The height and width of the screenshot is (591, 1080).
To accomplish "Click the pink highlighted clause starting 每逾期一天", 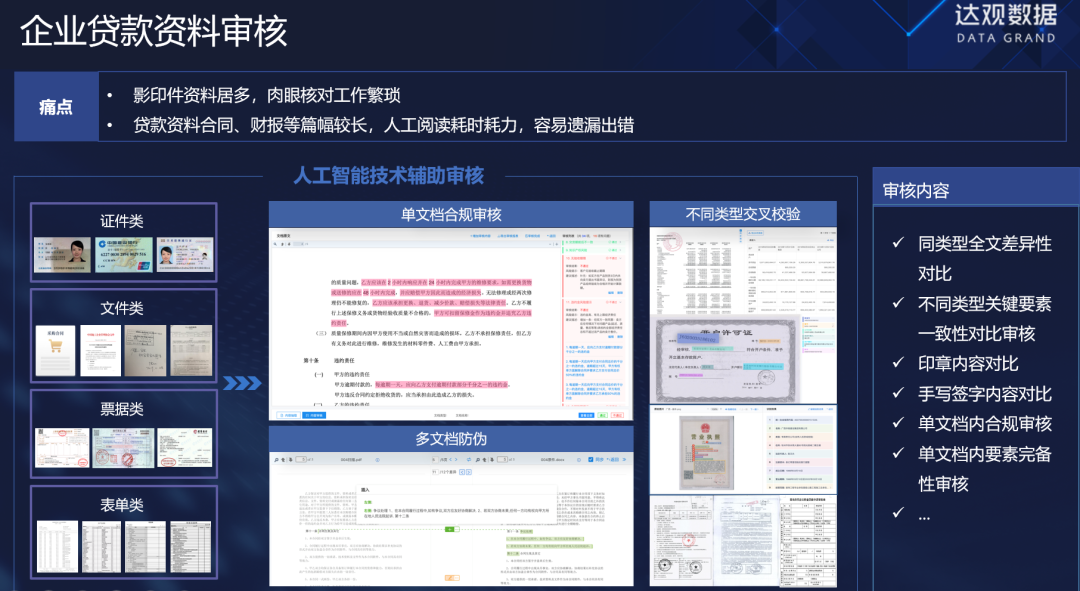I will pyautogui.click(x=442, y=384).
